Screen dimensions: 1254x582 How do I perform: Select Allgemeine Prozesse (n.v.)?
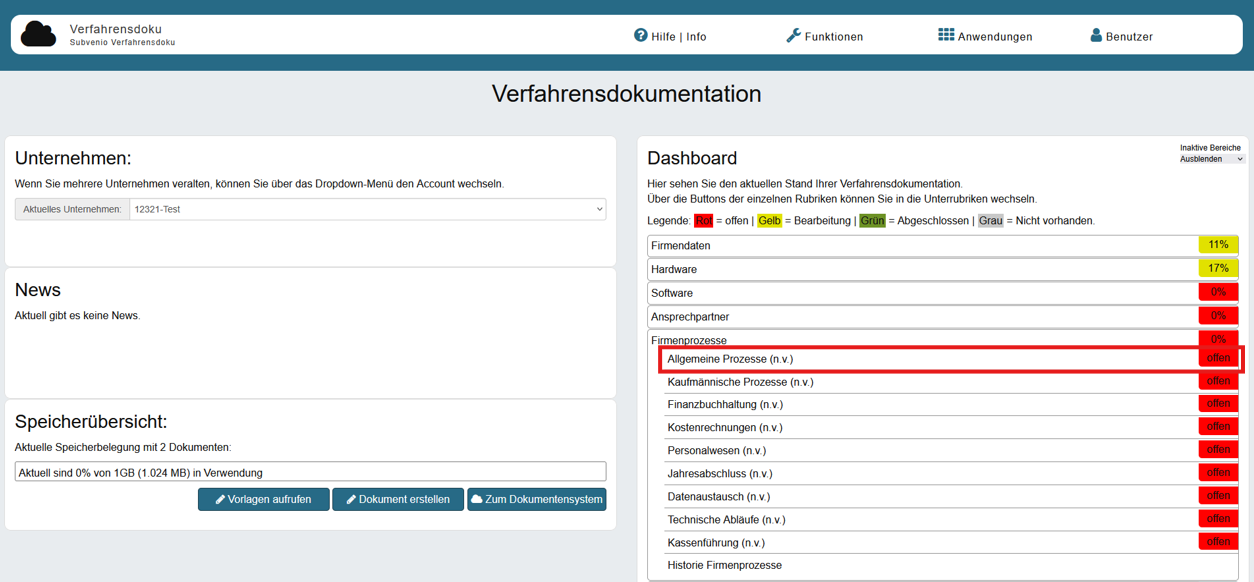pyautogui.click(x=951, y=359)
